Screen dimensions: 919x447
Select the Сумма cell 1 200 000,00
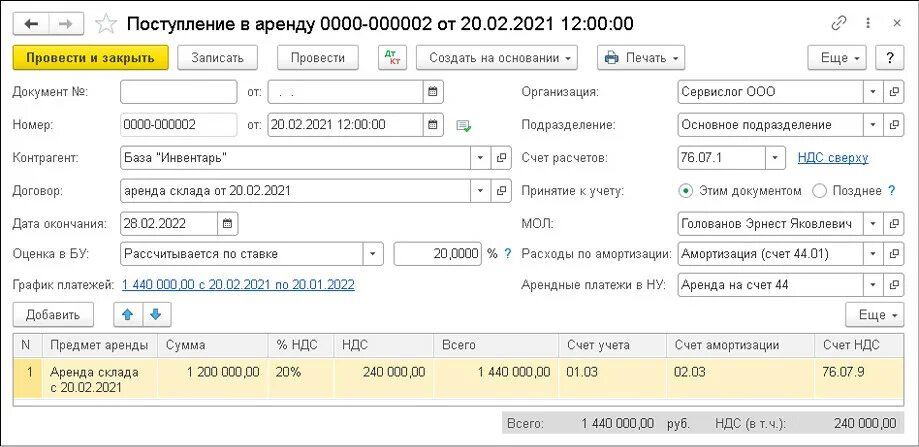pyautogui.click(x=213, y=380)
